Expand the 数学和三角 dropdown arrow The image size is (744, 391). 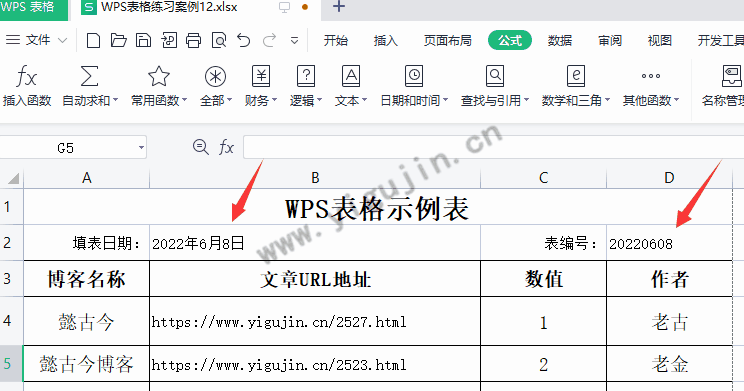tap(607, 100)
